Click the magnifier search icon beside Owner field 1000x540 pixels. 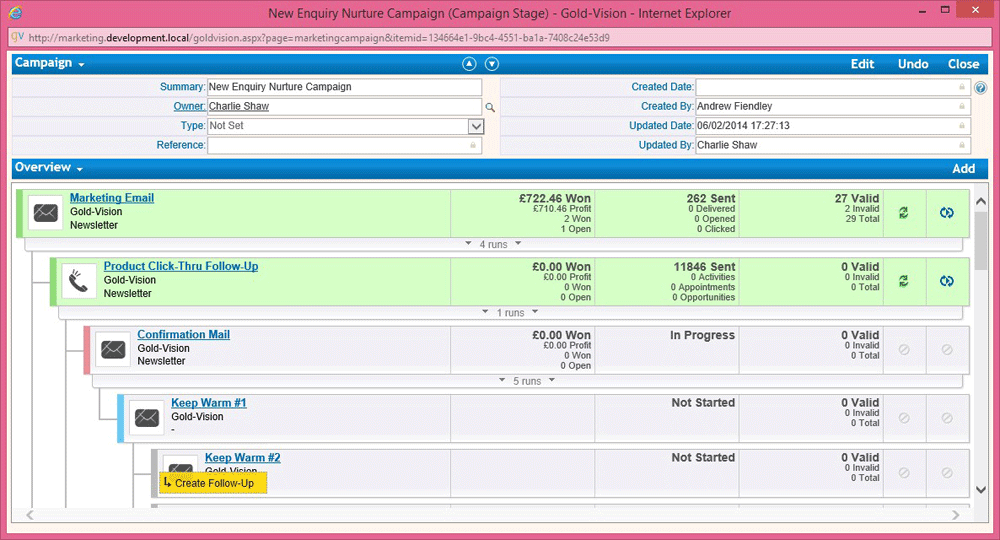click(490, 107)
